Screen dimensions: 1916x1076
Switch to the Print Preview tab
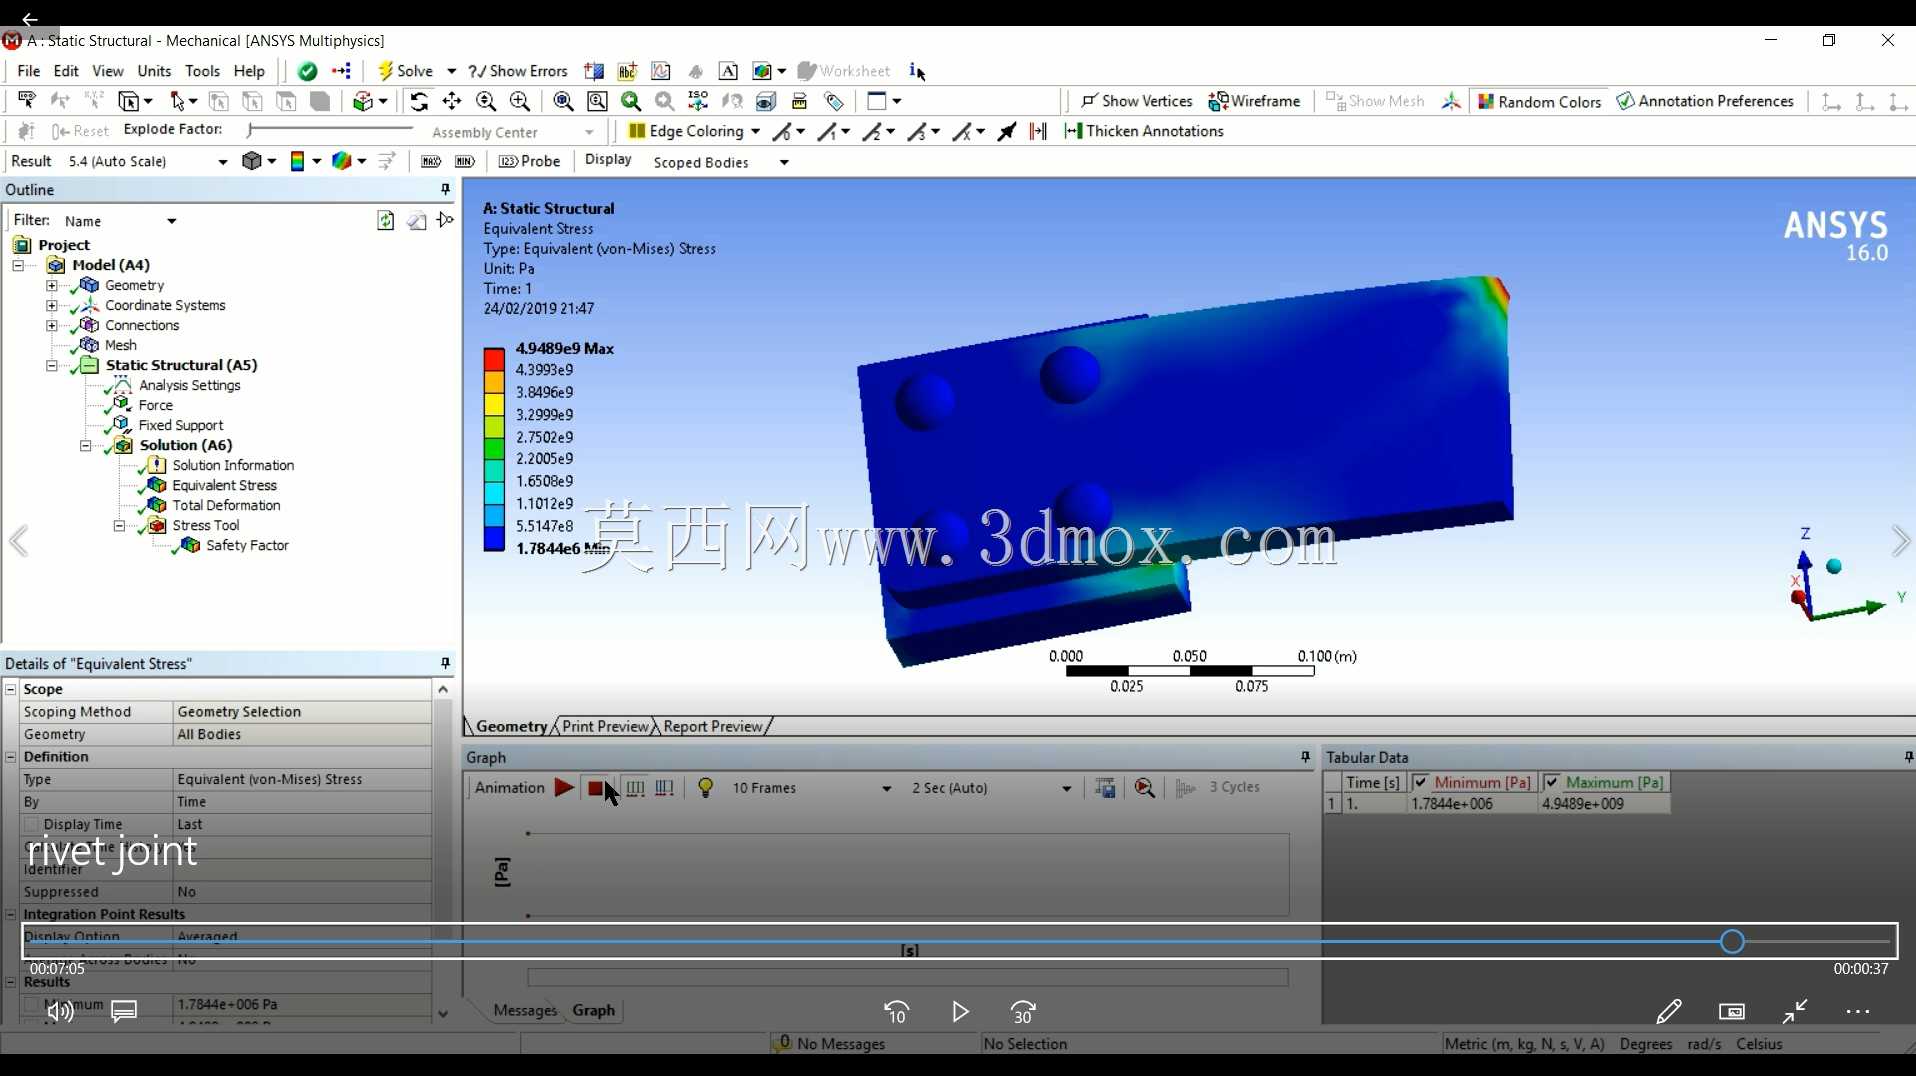tap(605, 726)
